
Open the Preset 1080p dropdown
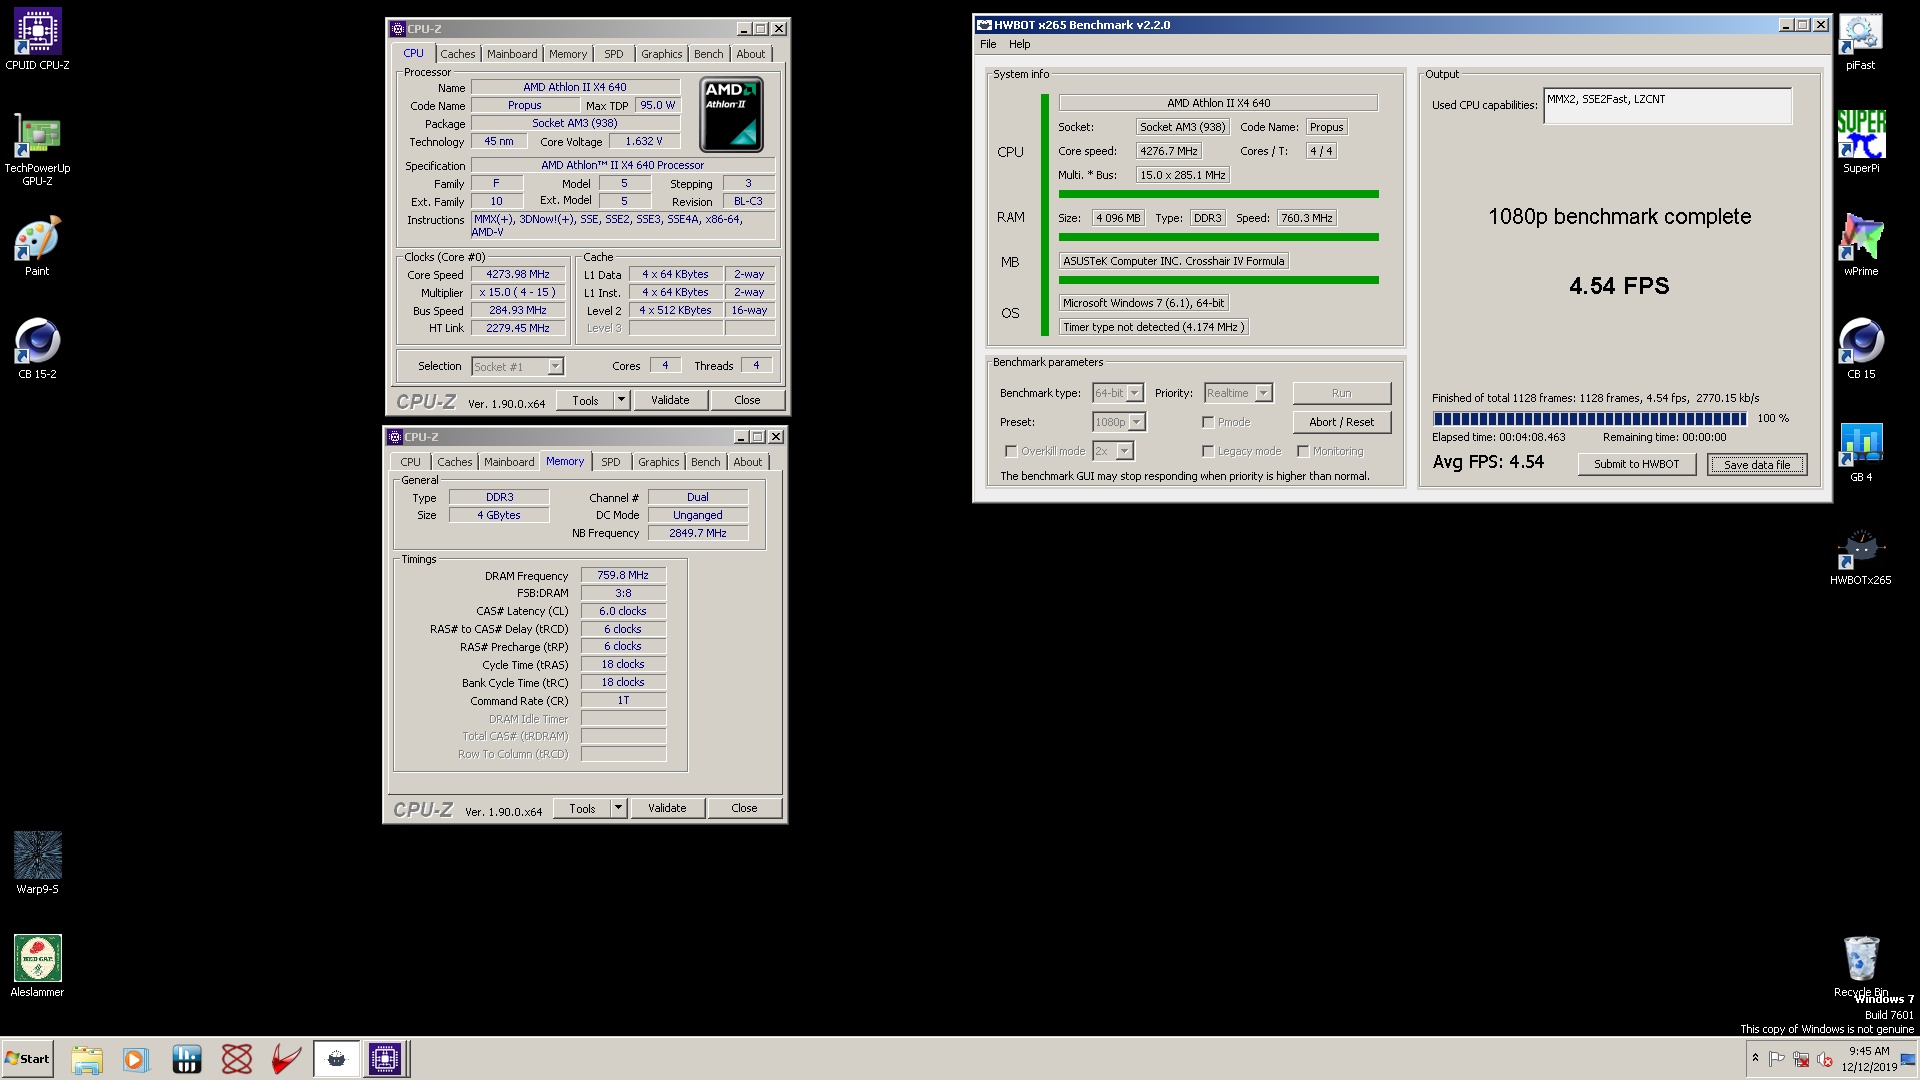tap(1119, 422)
